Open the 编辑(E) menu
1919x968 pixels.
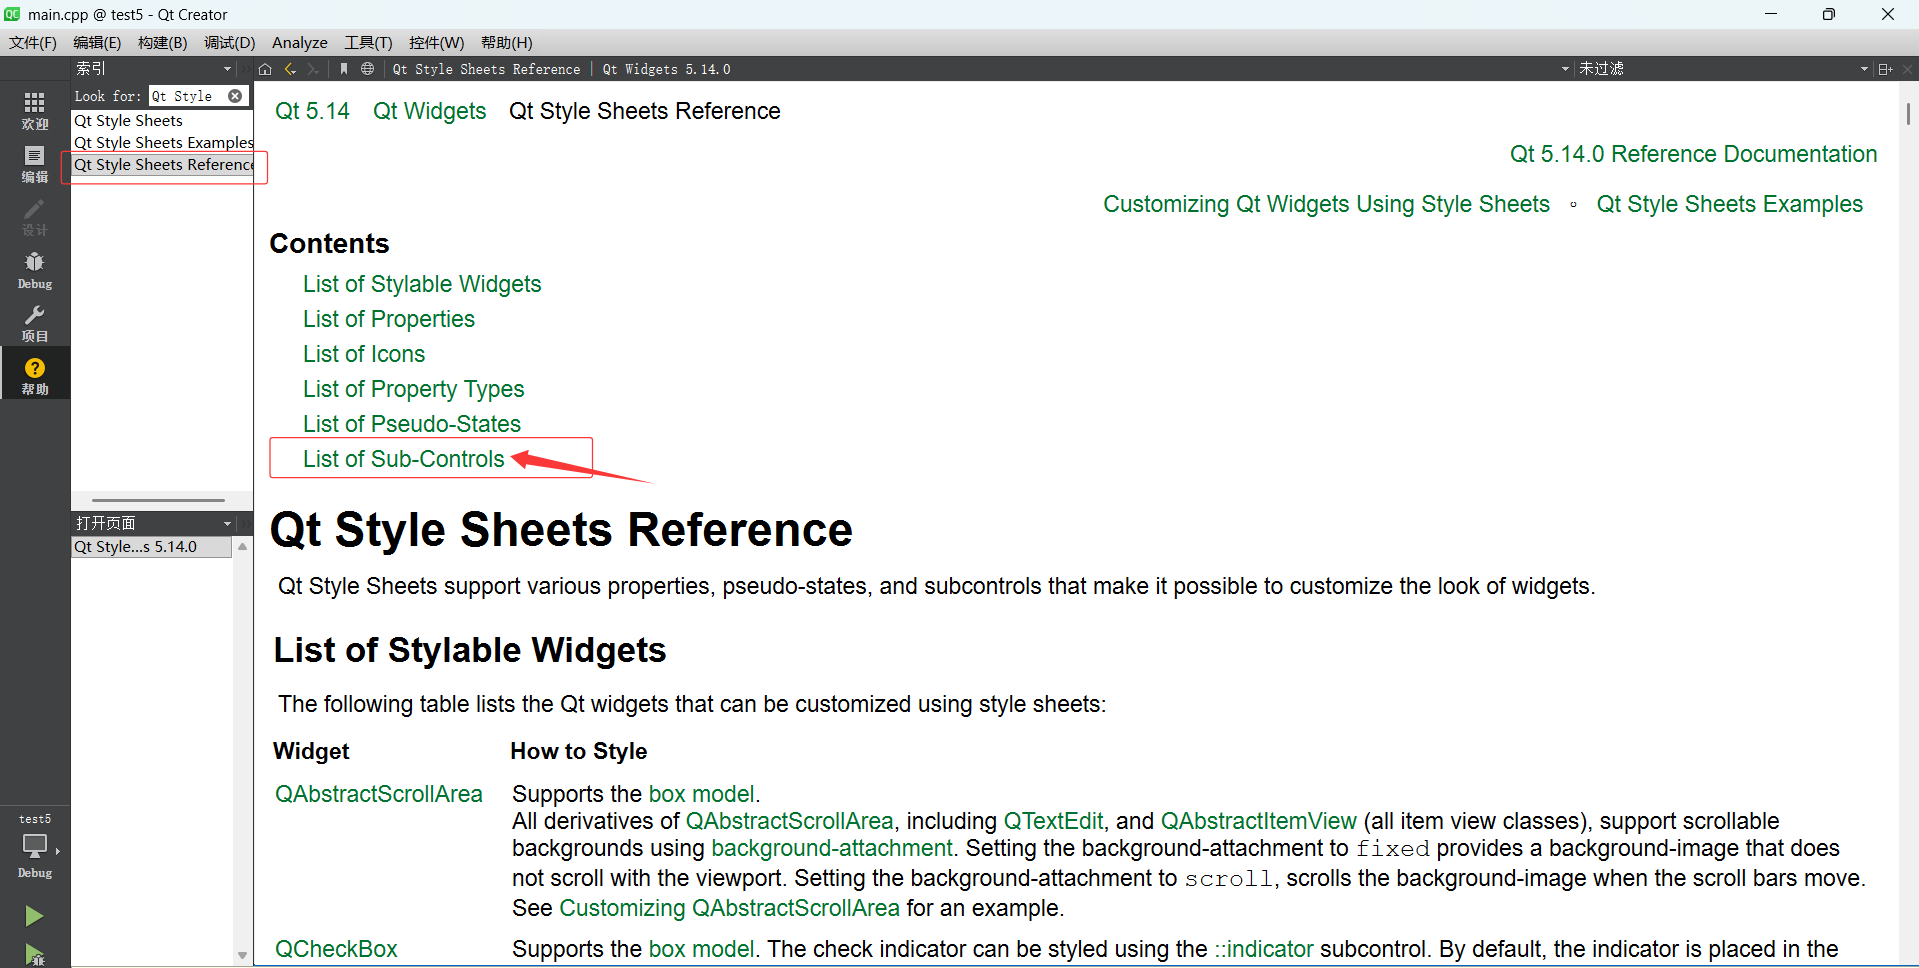97,42
